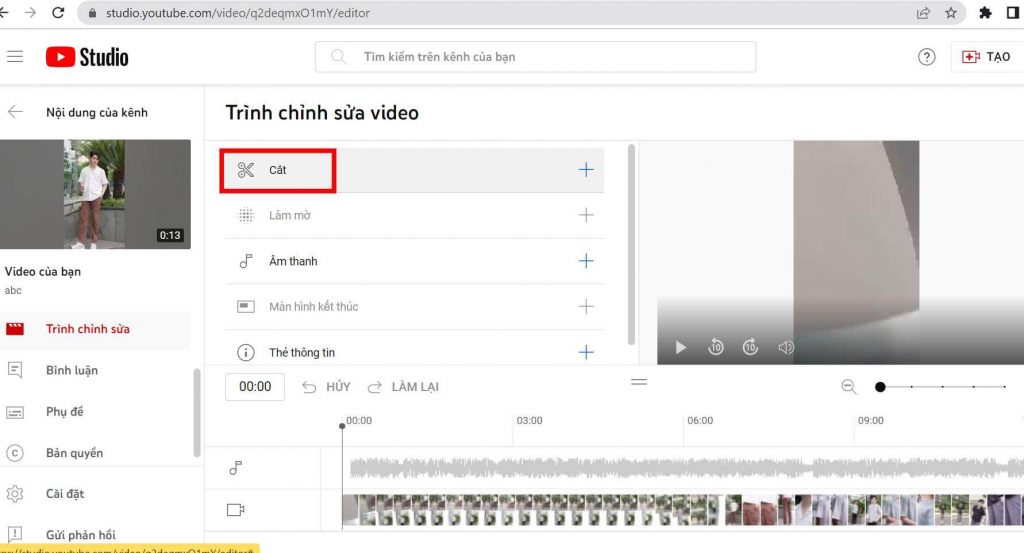Click the audio waveform track

(x=686, y=467)
